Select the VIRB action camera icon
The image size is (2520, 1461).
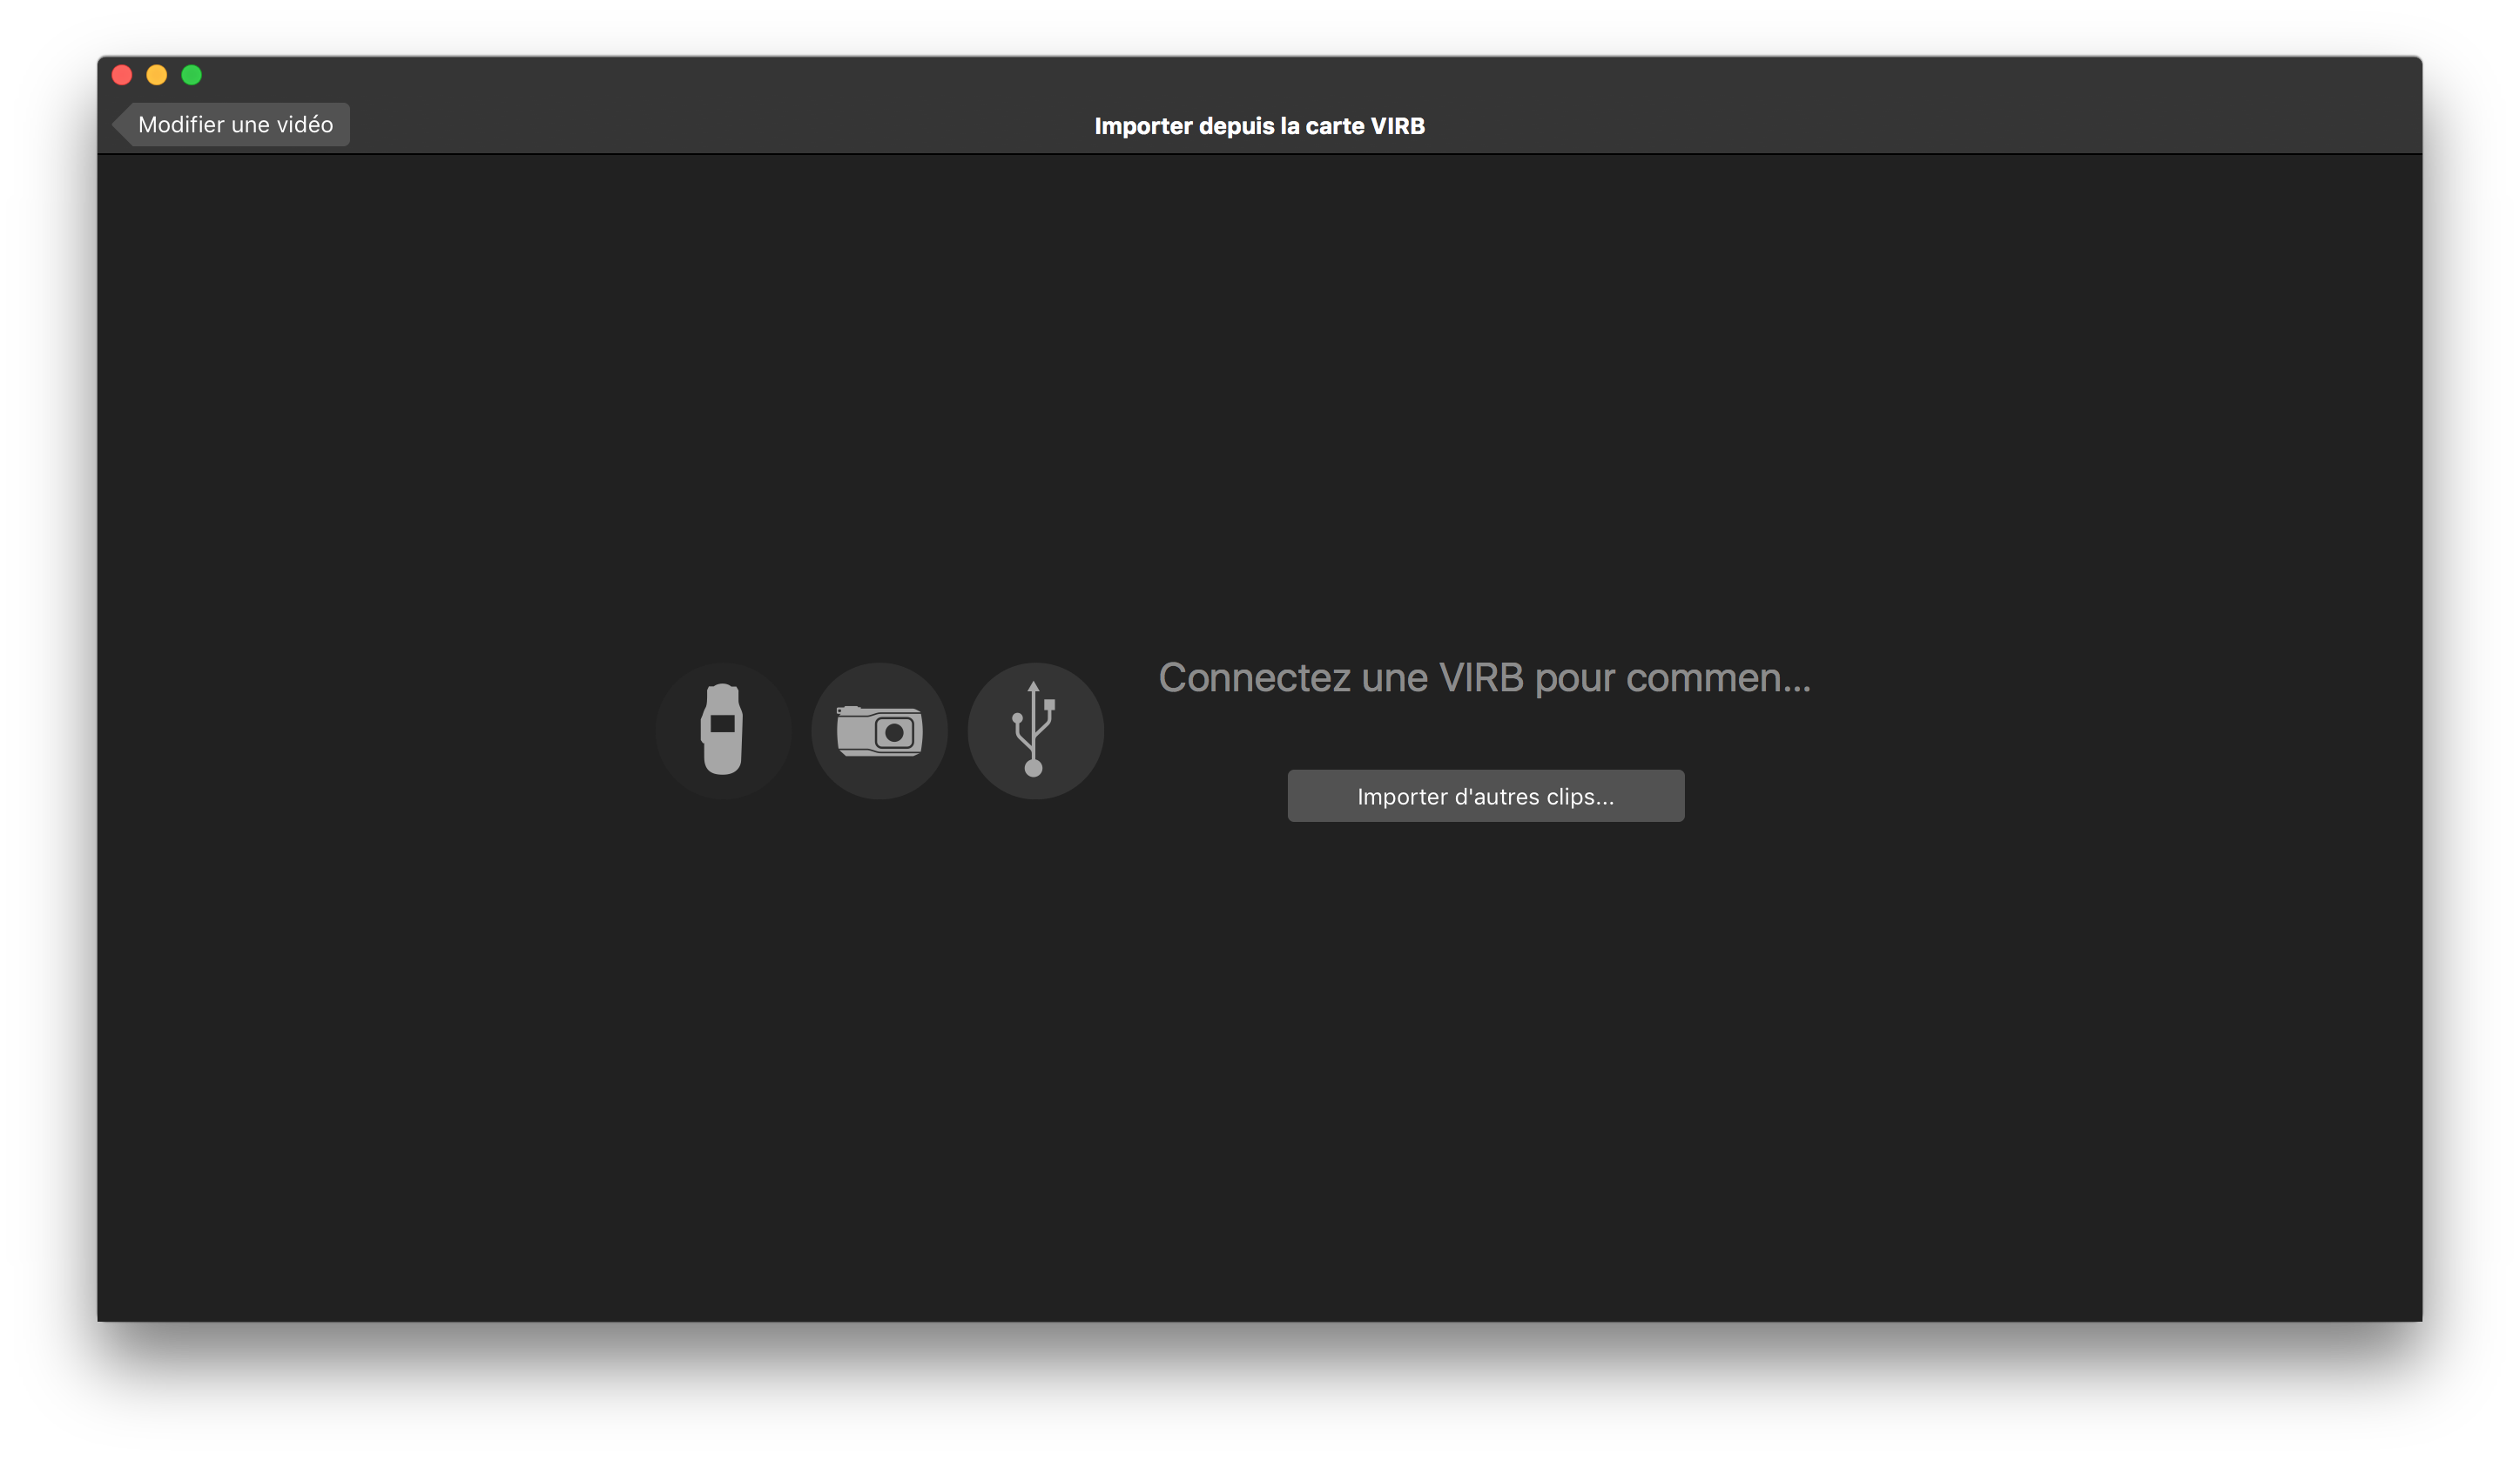(x=879, y=730)
